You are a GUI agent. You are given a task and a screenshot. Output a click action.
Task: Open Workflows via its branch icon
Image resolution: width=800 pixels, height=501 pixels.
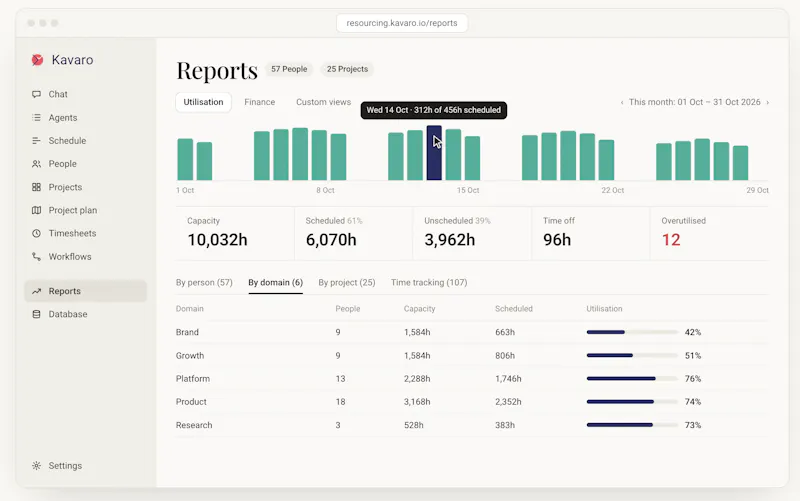point(36,257)
